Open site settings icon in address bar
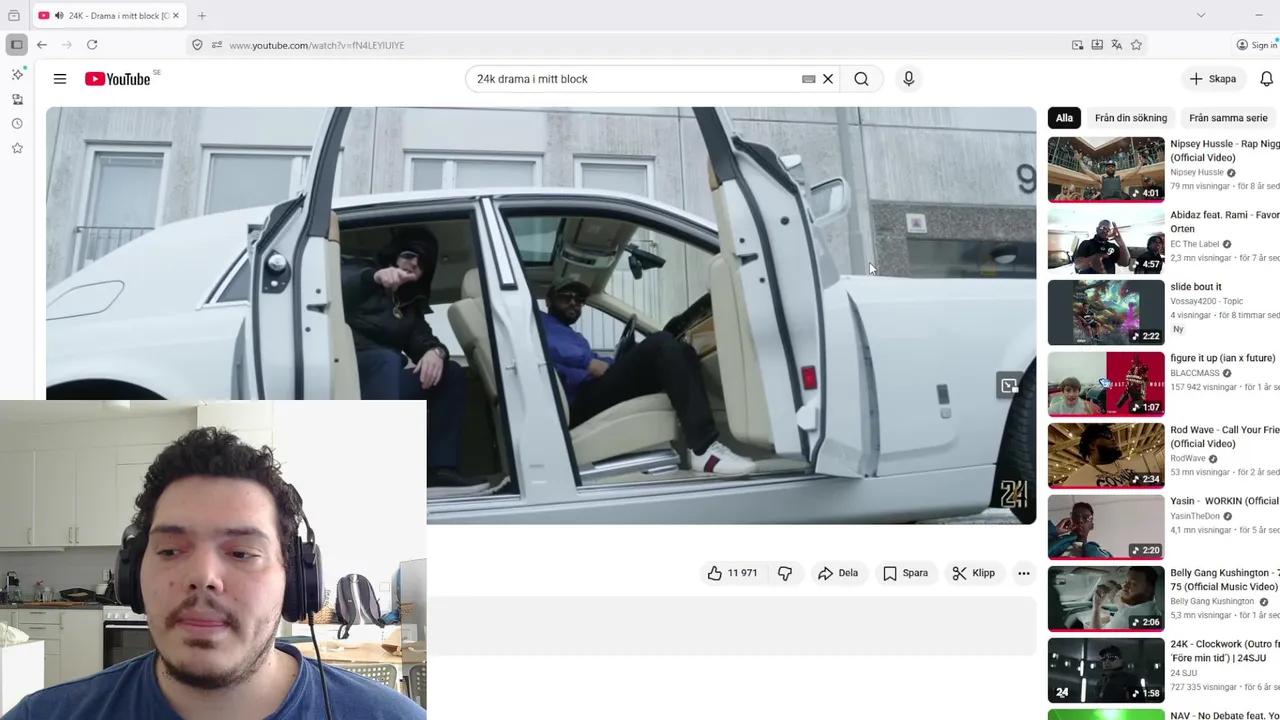 tap(217, 45)
